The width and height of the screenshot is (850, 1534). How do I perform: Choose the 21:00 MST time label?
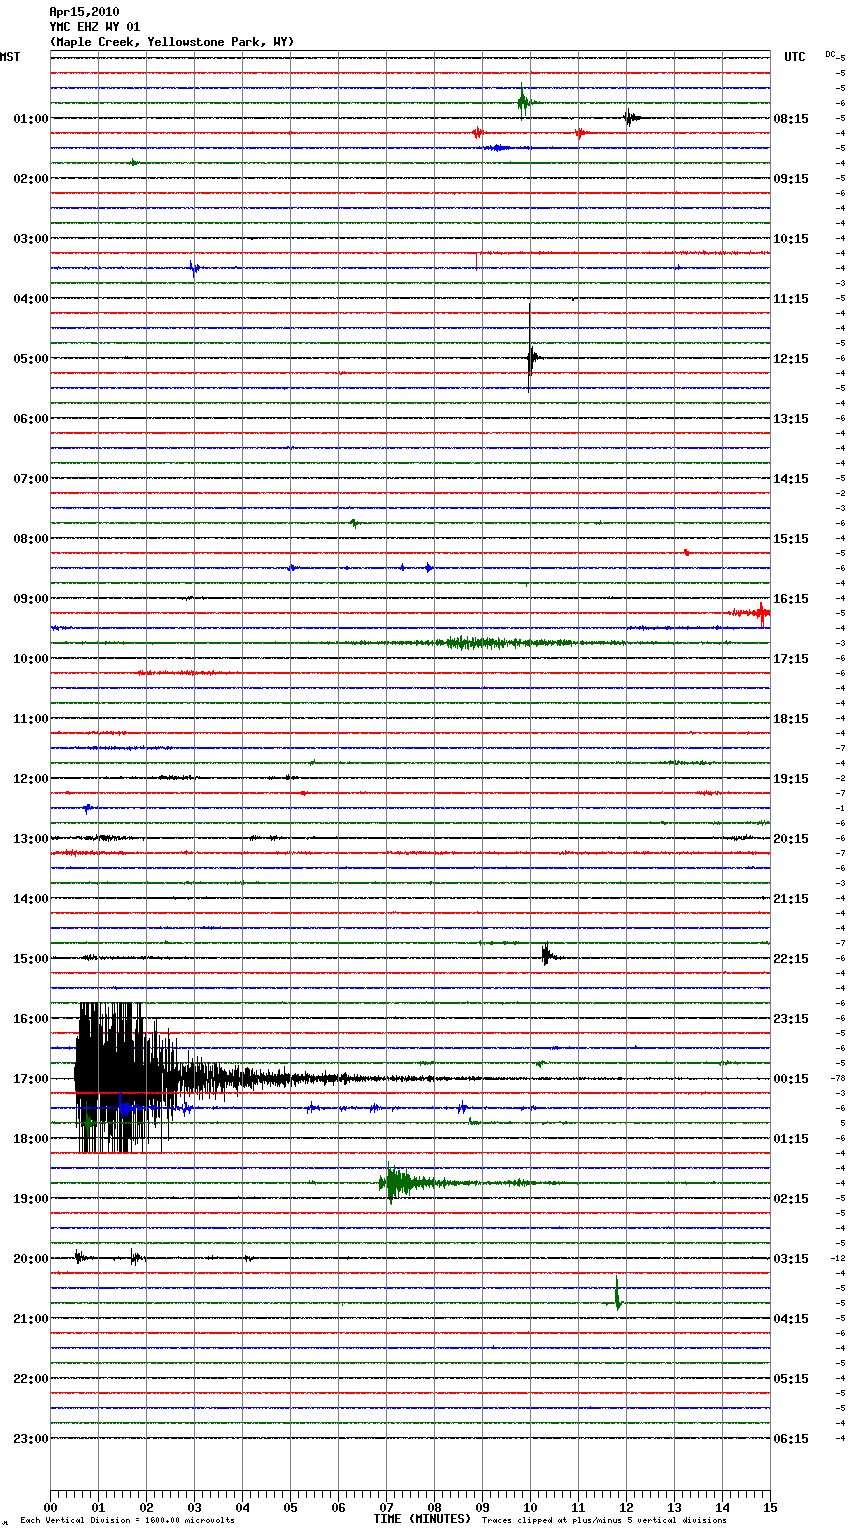pos(30,1319)
